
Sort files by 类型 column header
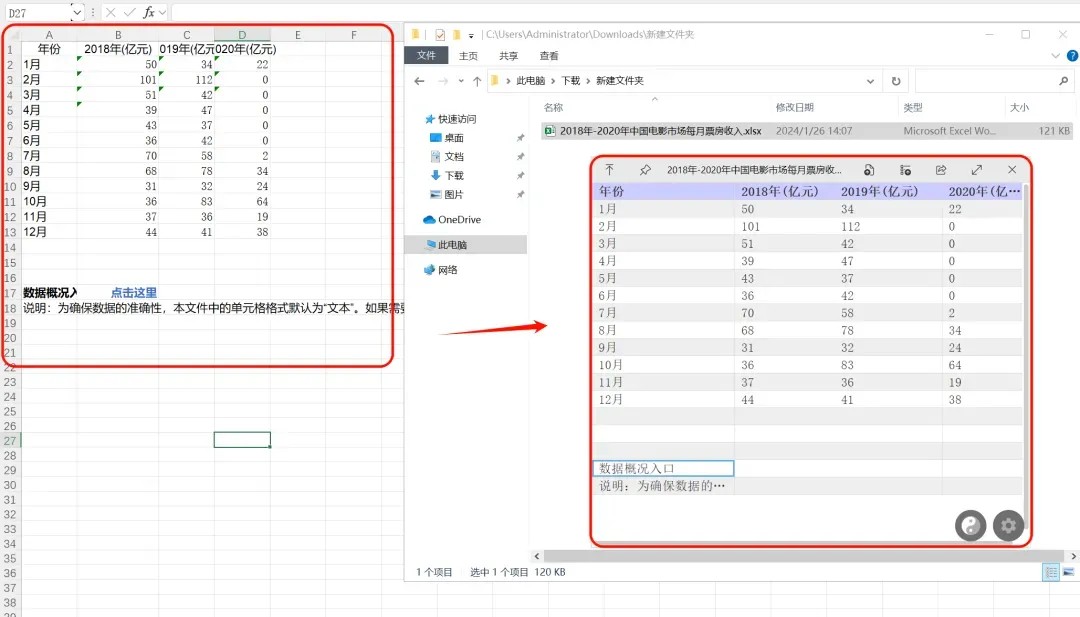pyautogui.click(x=913, y=107)
